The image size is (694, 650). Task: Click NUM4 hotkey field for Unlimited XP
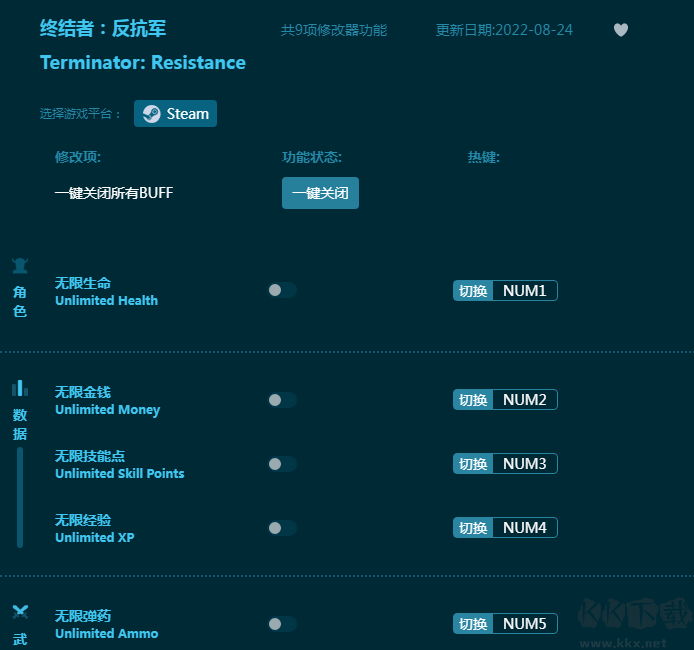(525, 528)
